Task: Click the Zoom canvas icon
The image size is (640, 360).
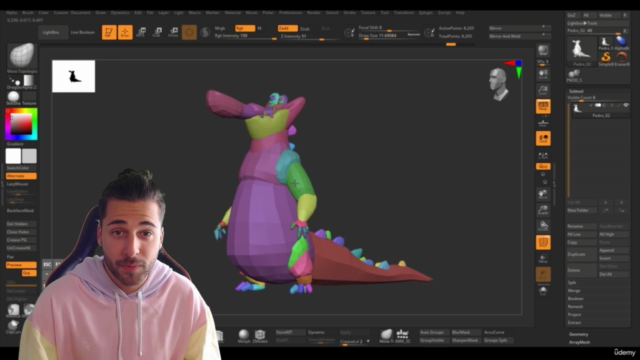Action: 543,90
